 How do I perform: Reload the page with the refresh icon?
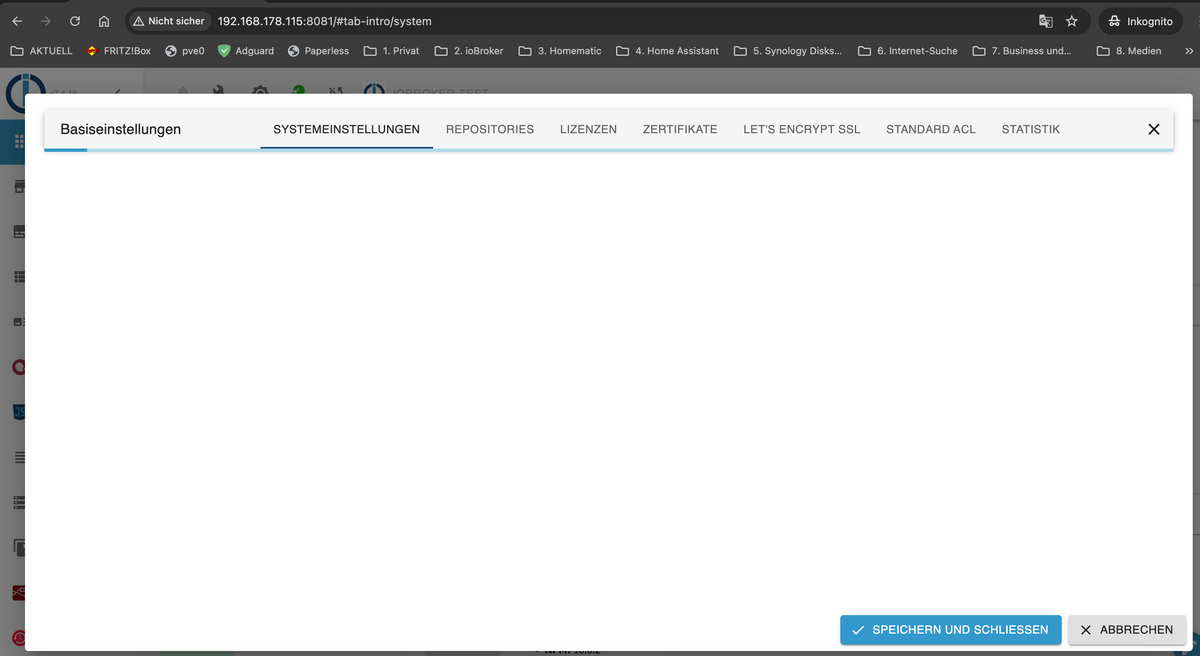click(75, 20)
